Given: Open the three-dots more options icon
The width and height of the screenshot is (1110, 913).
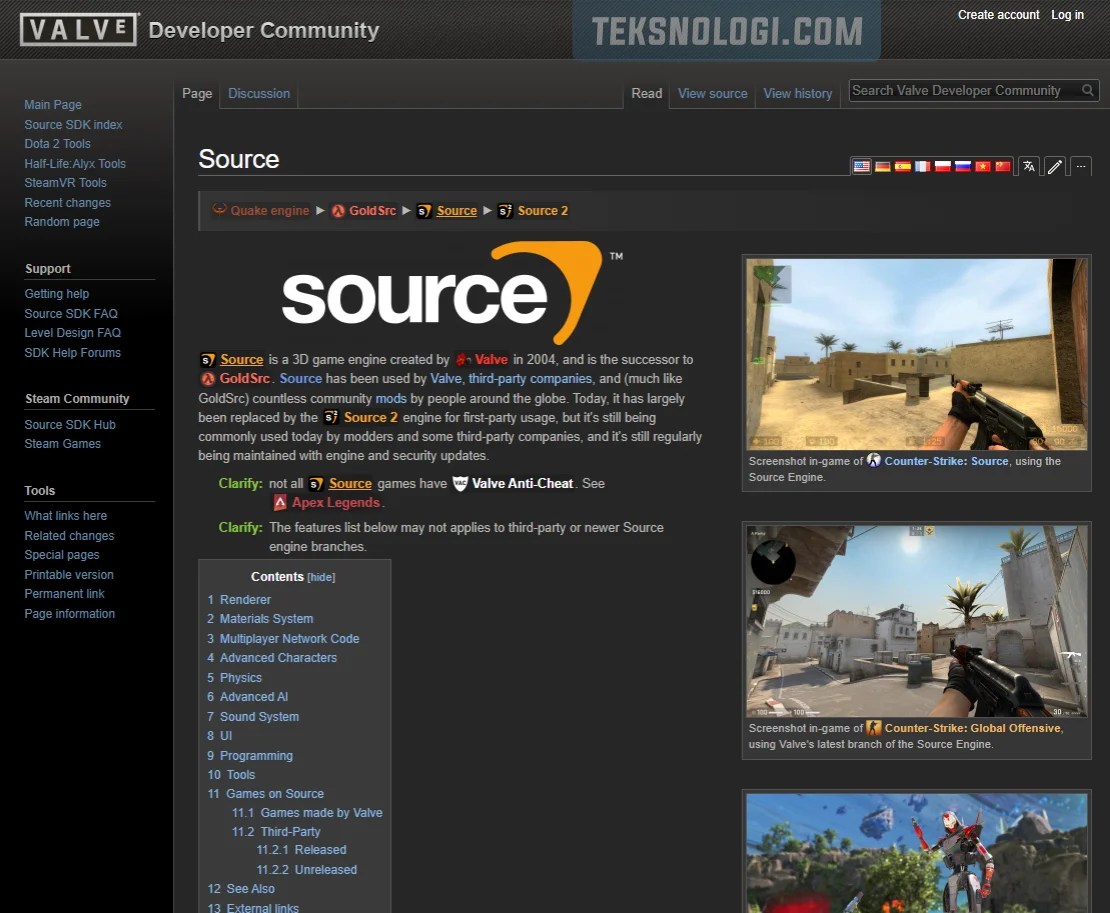Looking at the screenshot, I should click(1081, 166).
